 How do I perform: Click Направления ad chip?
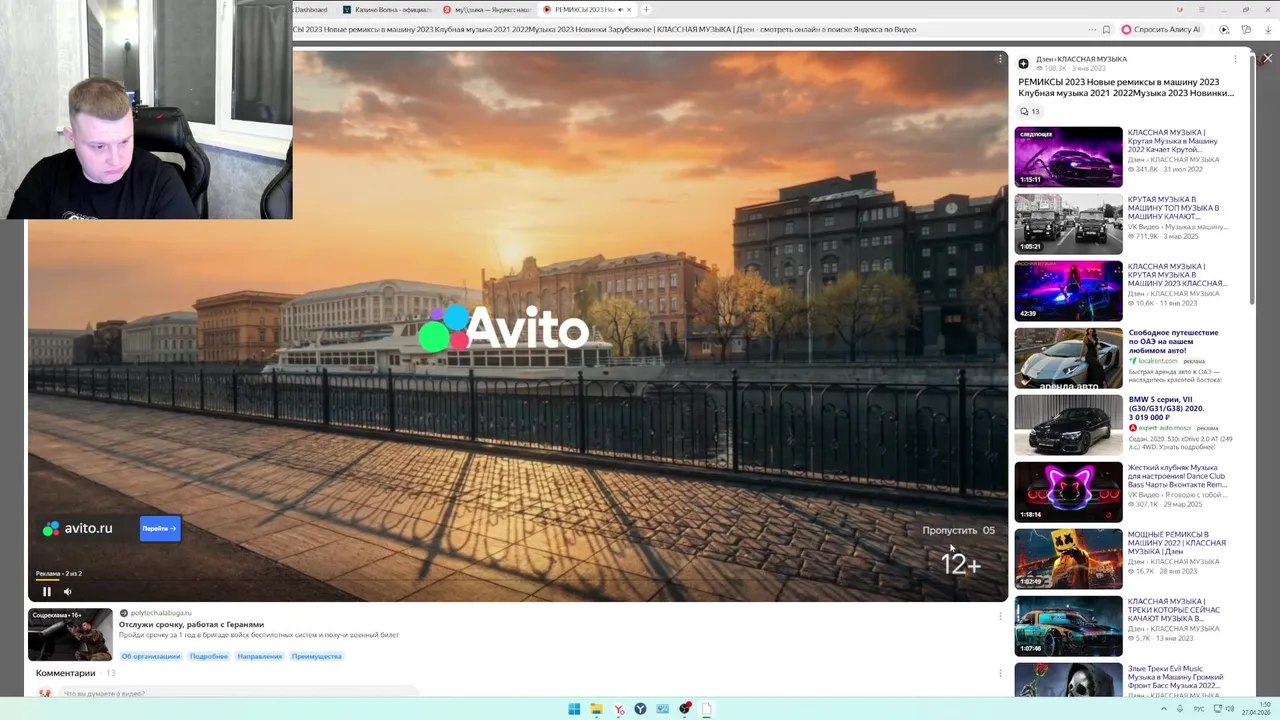tap(260, 656)
